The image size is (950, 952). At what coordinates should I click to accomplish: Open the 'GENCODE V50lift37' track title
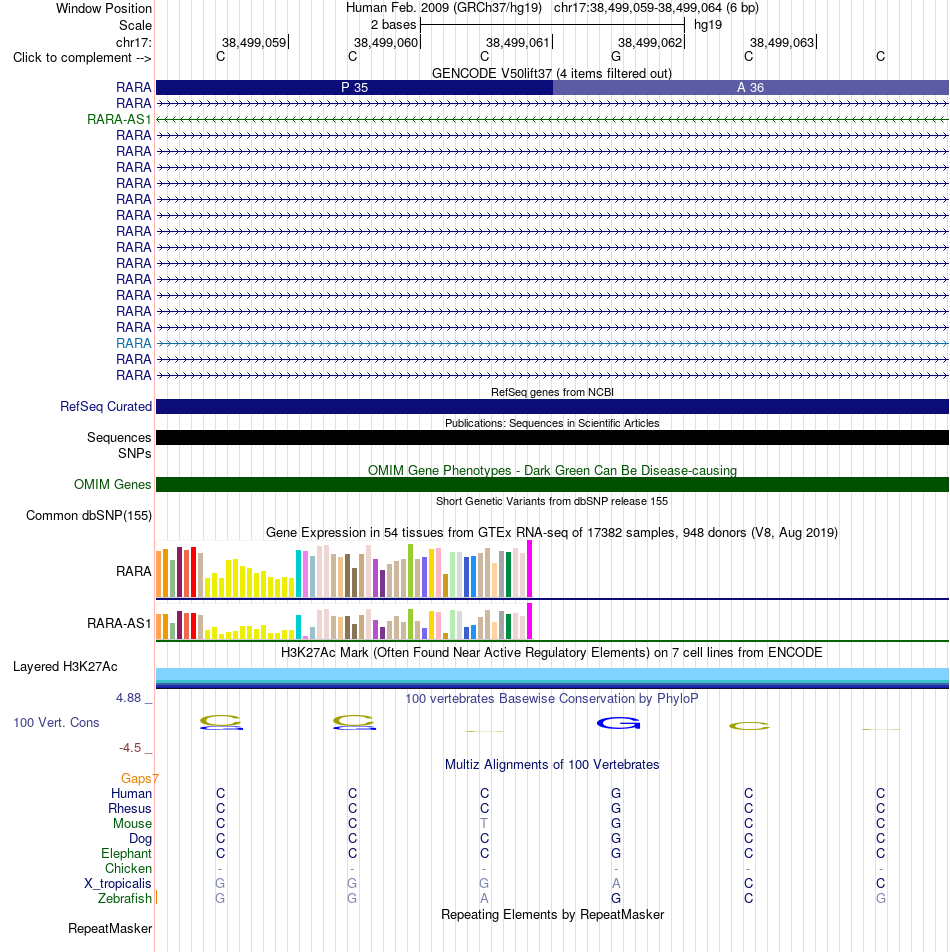pos(552,73)
